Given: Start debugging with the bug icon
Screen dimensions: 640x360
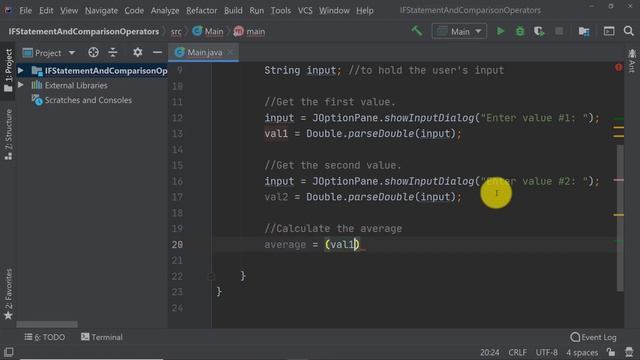Looking at the screenshot, I should (520, 31).
